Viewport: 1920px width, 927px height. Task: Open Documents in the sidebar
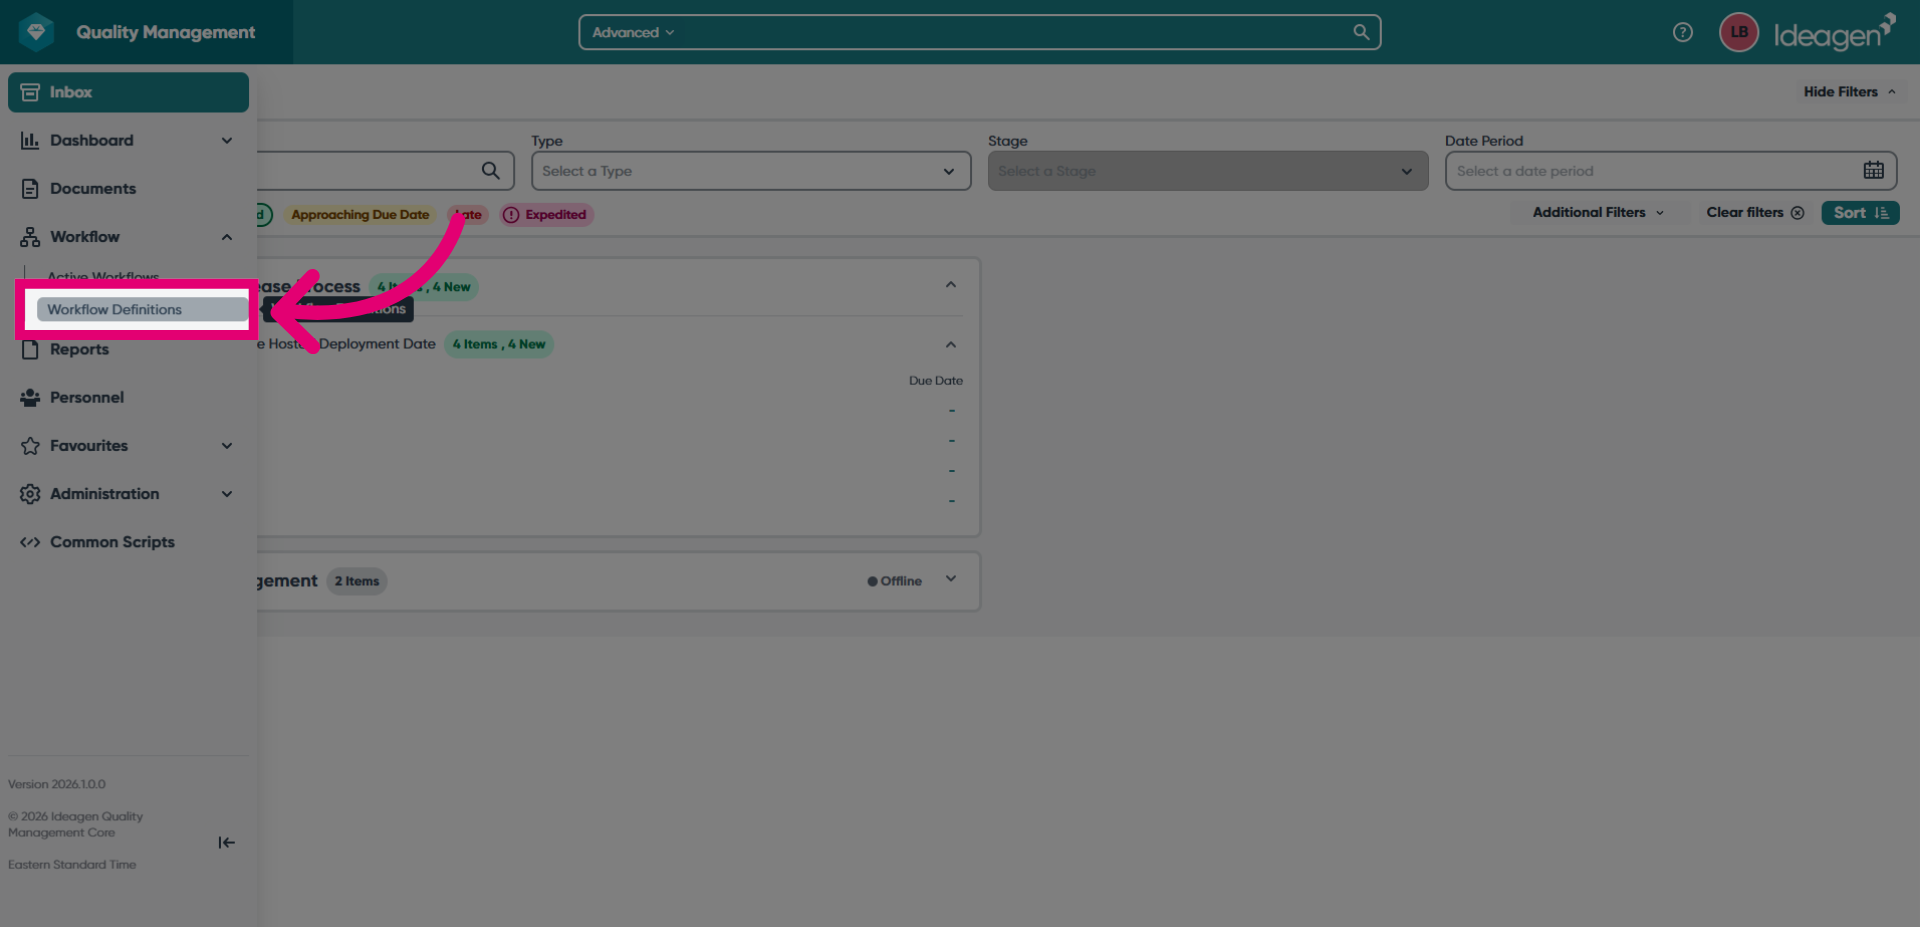pos(128,189)
